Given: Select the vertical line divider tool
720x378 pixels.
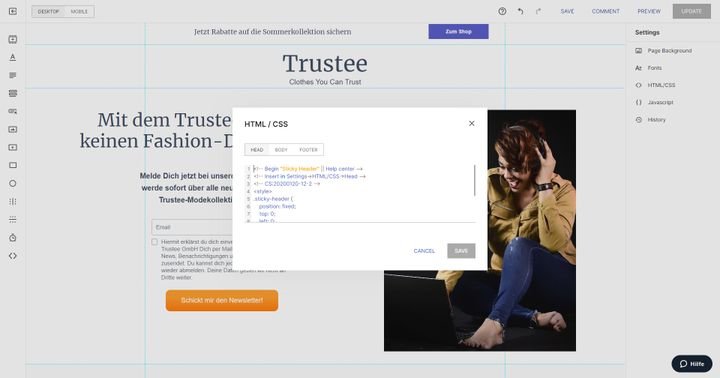Looking at the screenshot, I should point(13,202).
